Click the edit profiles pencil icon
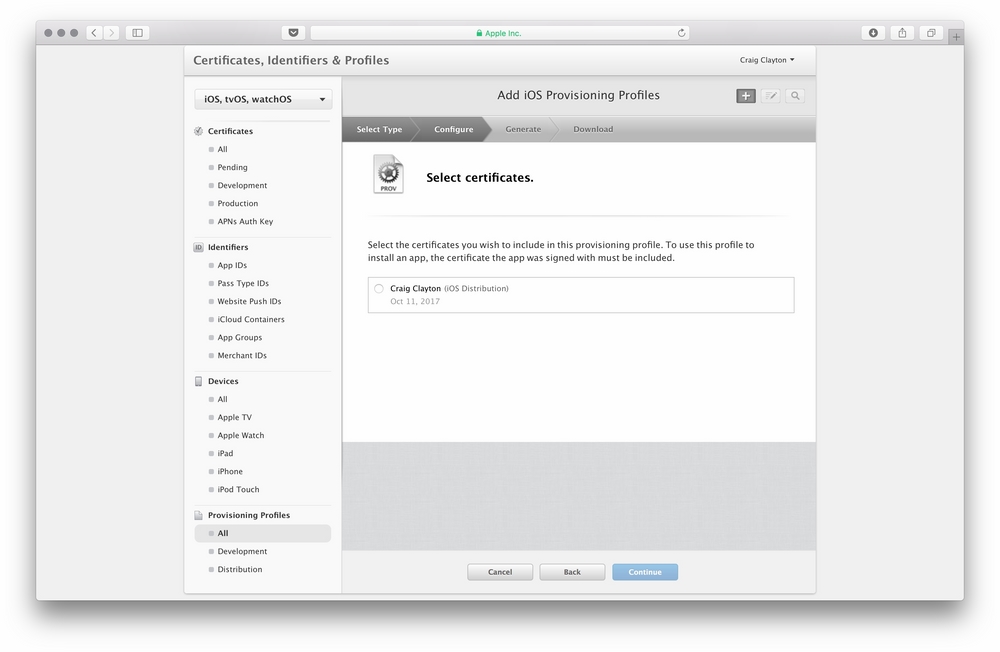The image size is (1000, 652). click(770, 96)
